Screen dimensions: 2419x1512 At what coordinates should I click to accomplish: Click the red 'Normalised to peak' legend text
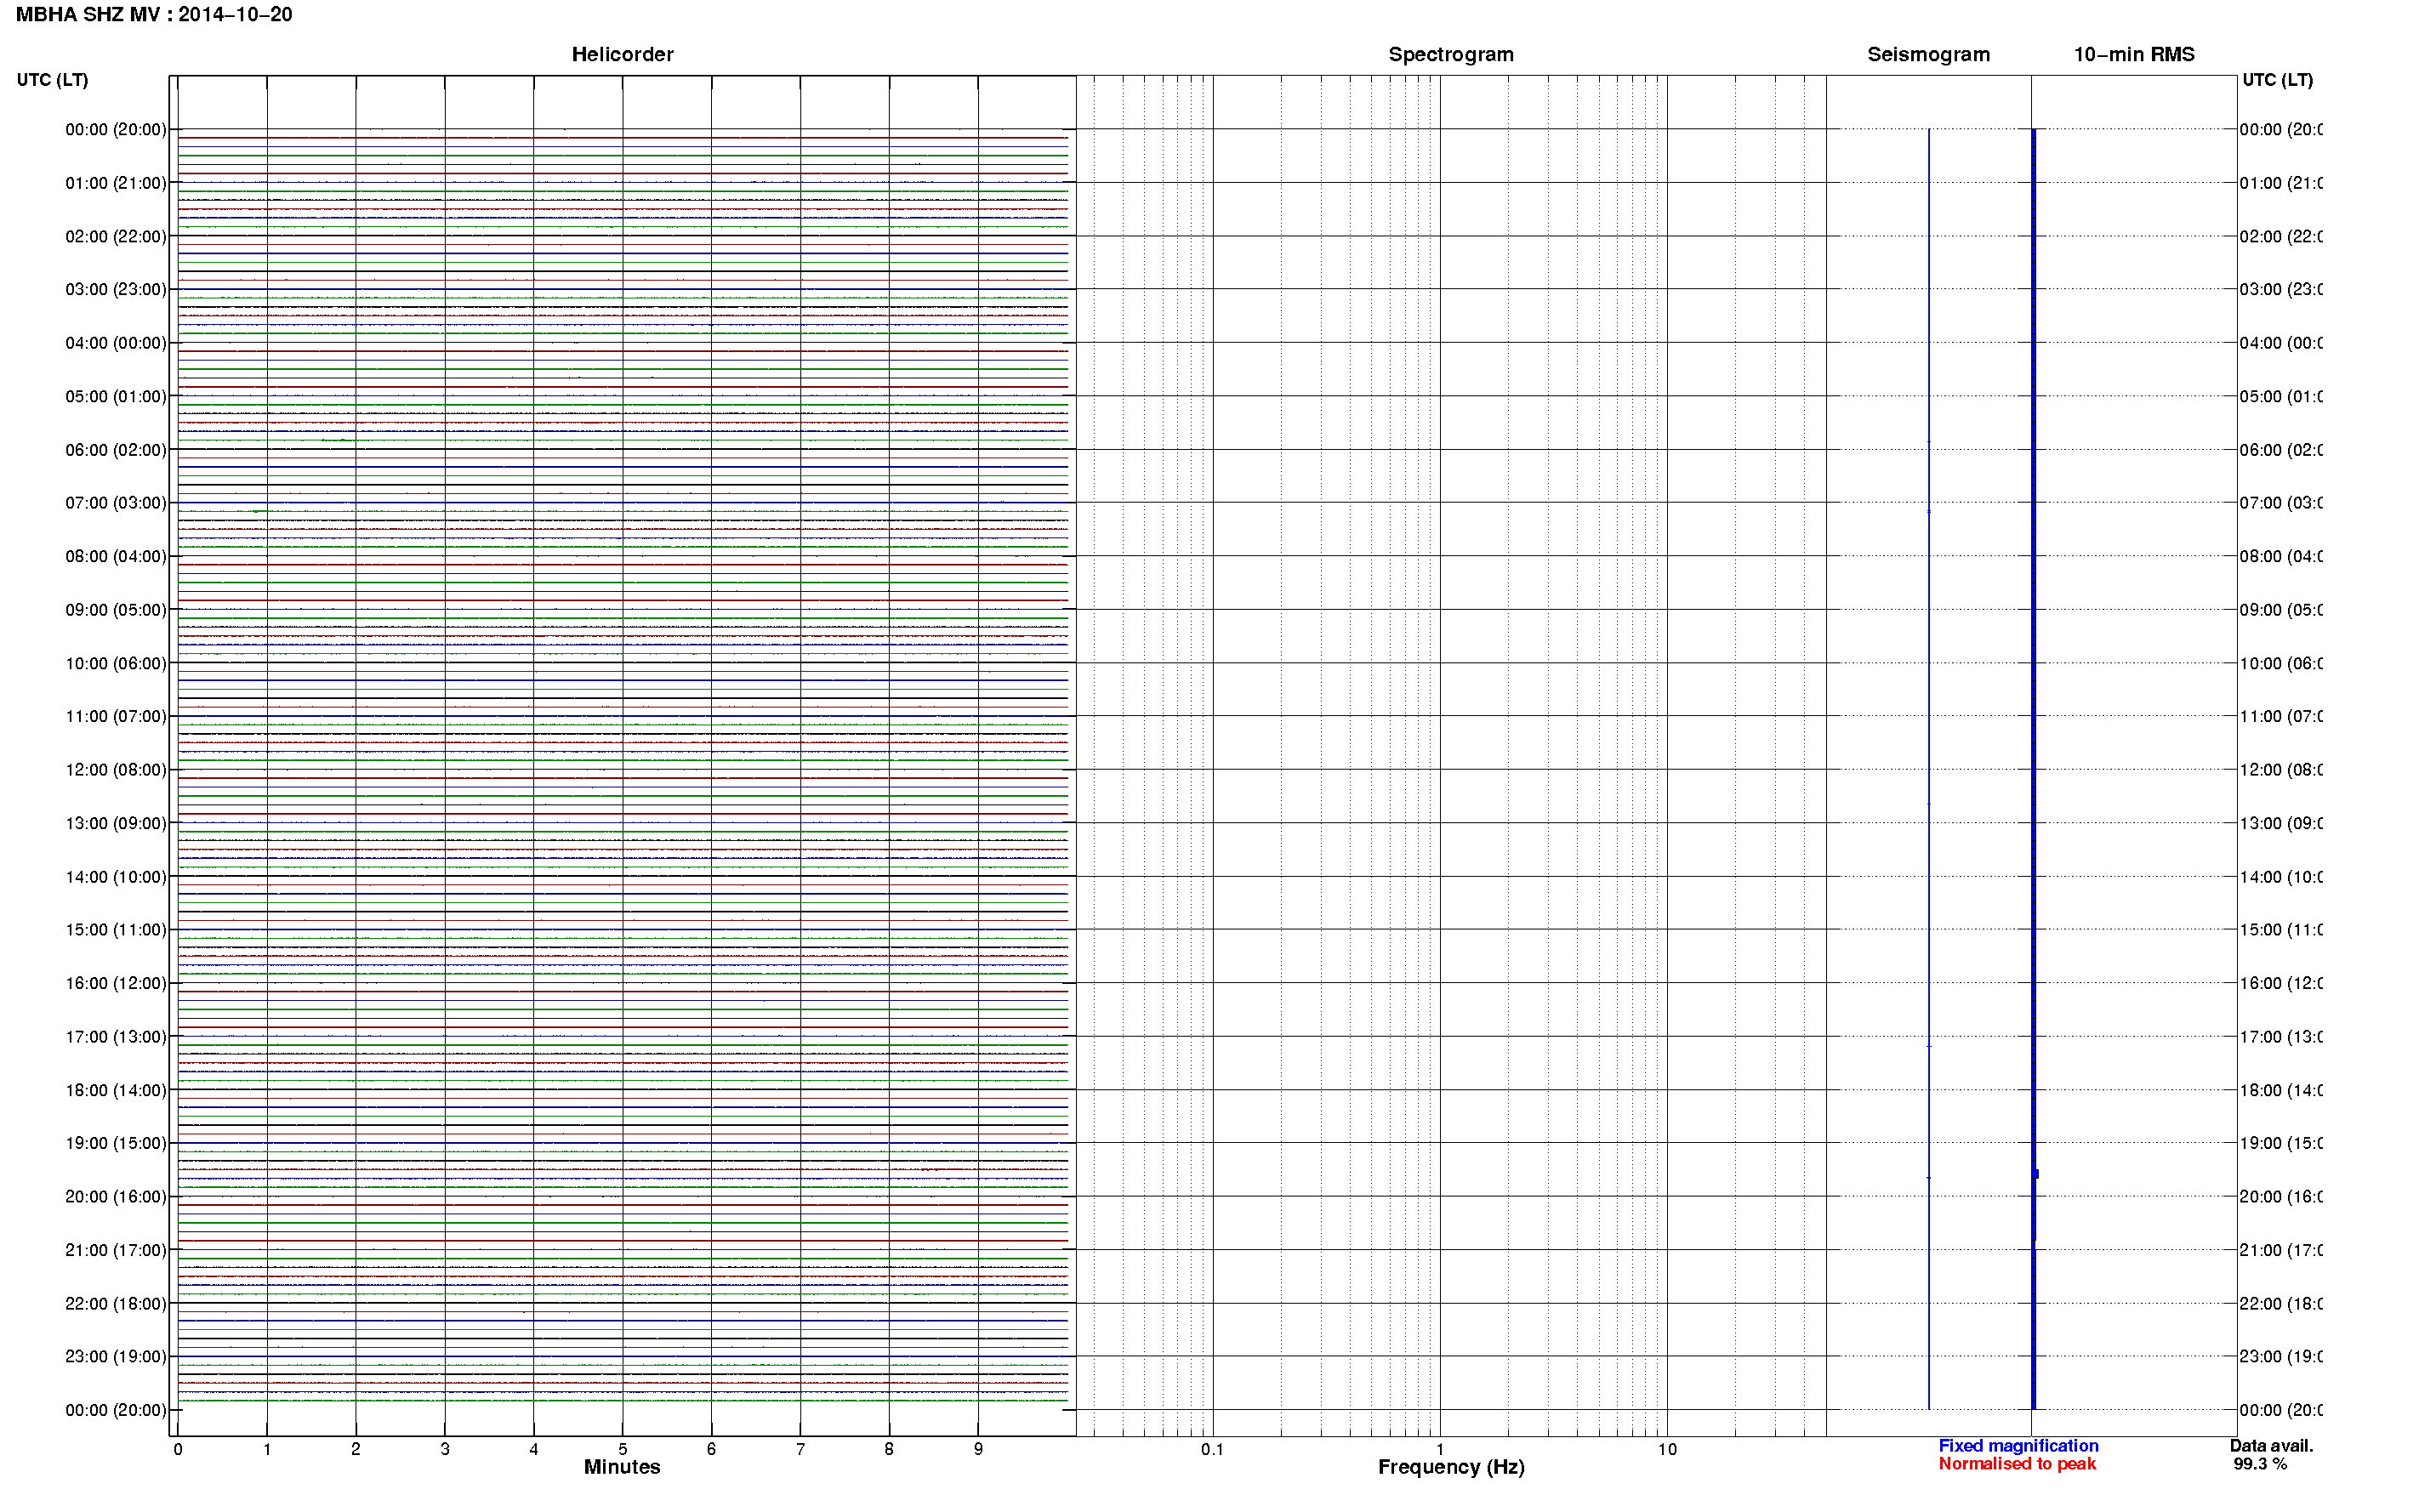coord(2017,1464)
